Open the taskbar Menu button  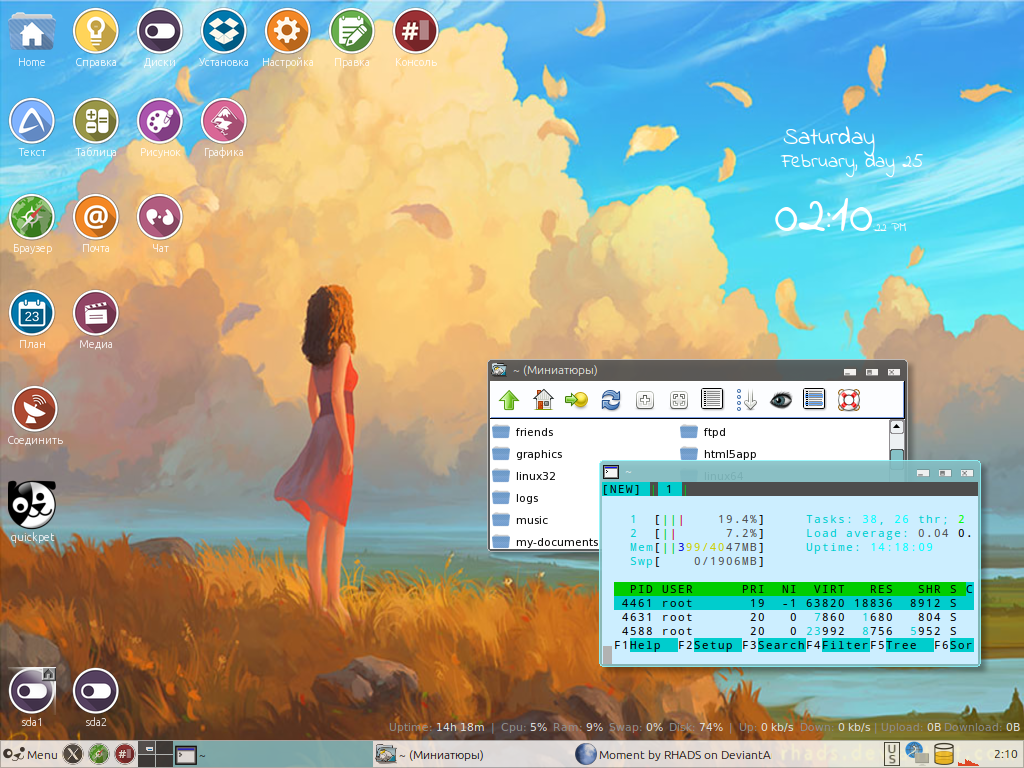click(30, 754)
